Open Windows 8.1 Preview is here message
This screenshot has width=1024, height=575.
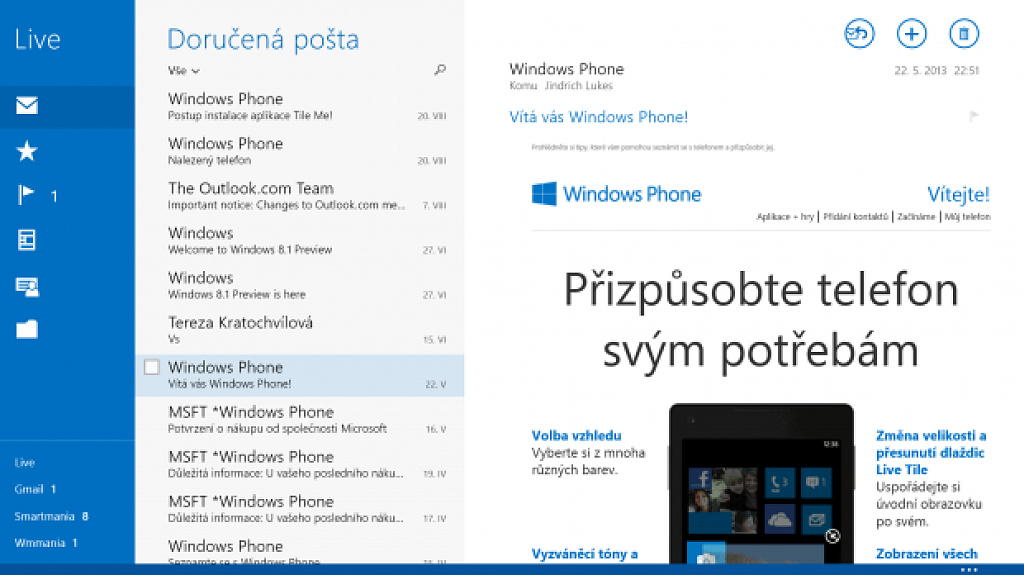[x=300, y=286]
